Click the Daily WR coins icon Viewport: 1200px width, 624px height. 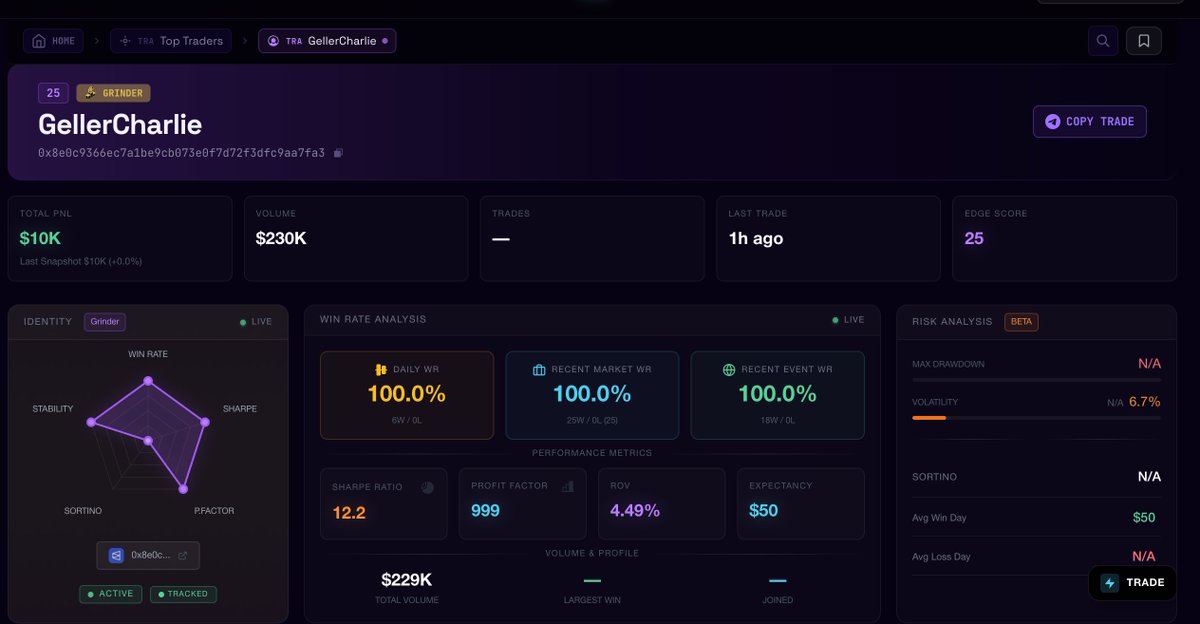tap(382, 370)
